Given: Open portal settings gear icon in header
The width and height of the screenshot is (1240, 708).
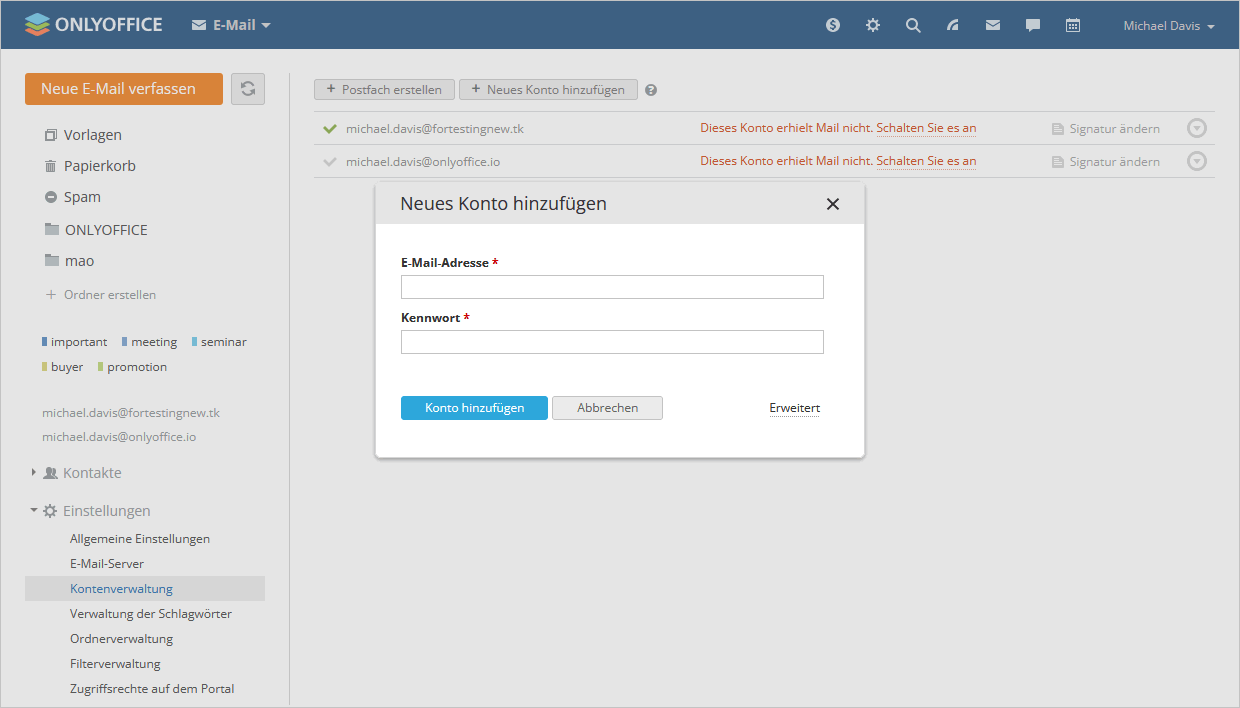Looking at the screenshot, I should pyautogui.click(x=873, y=26).
